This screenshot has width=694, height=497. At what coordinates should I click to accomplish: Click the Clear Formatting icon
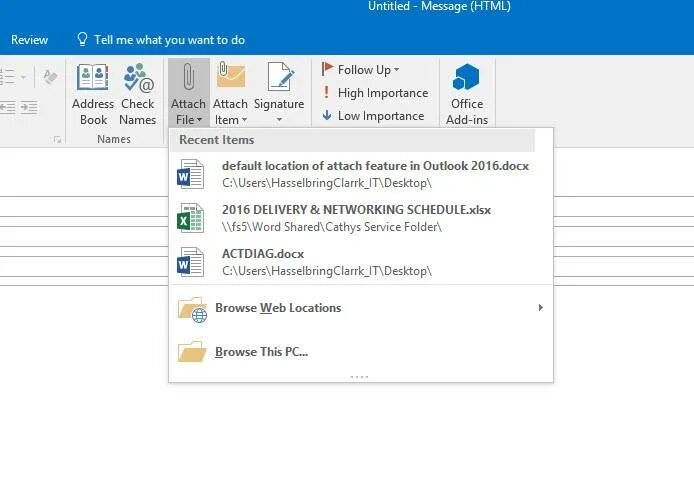[x=50, y=77]
